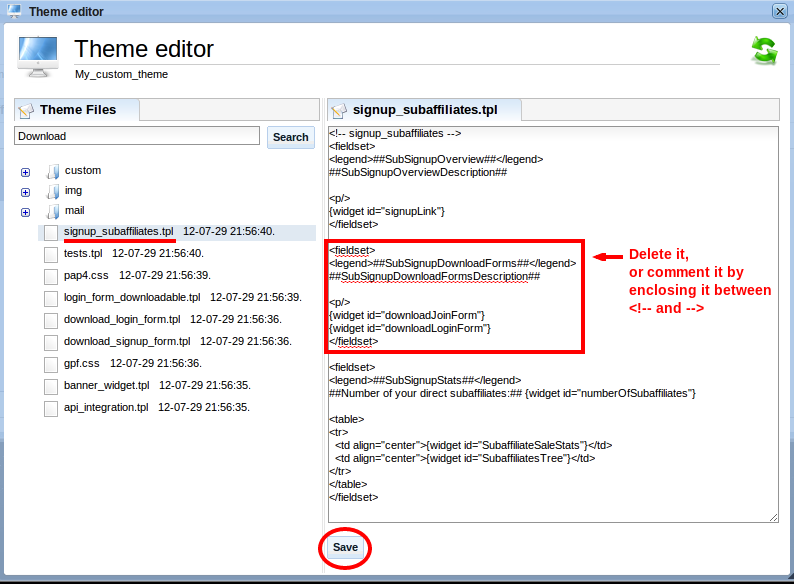794x584 pixels.
Task: Tick the checkbox for download_signup_form.tpl
Action: pyautogui.click(x=51, y=342)
